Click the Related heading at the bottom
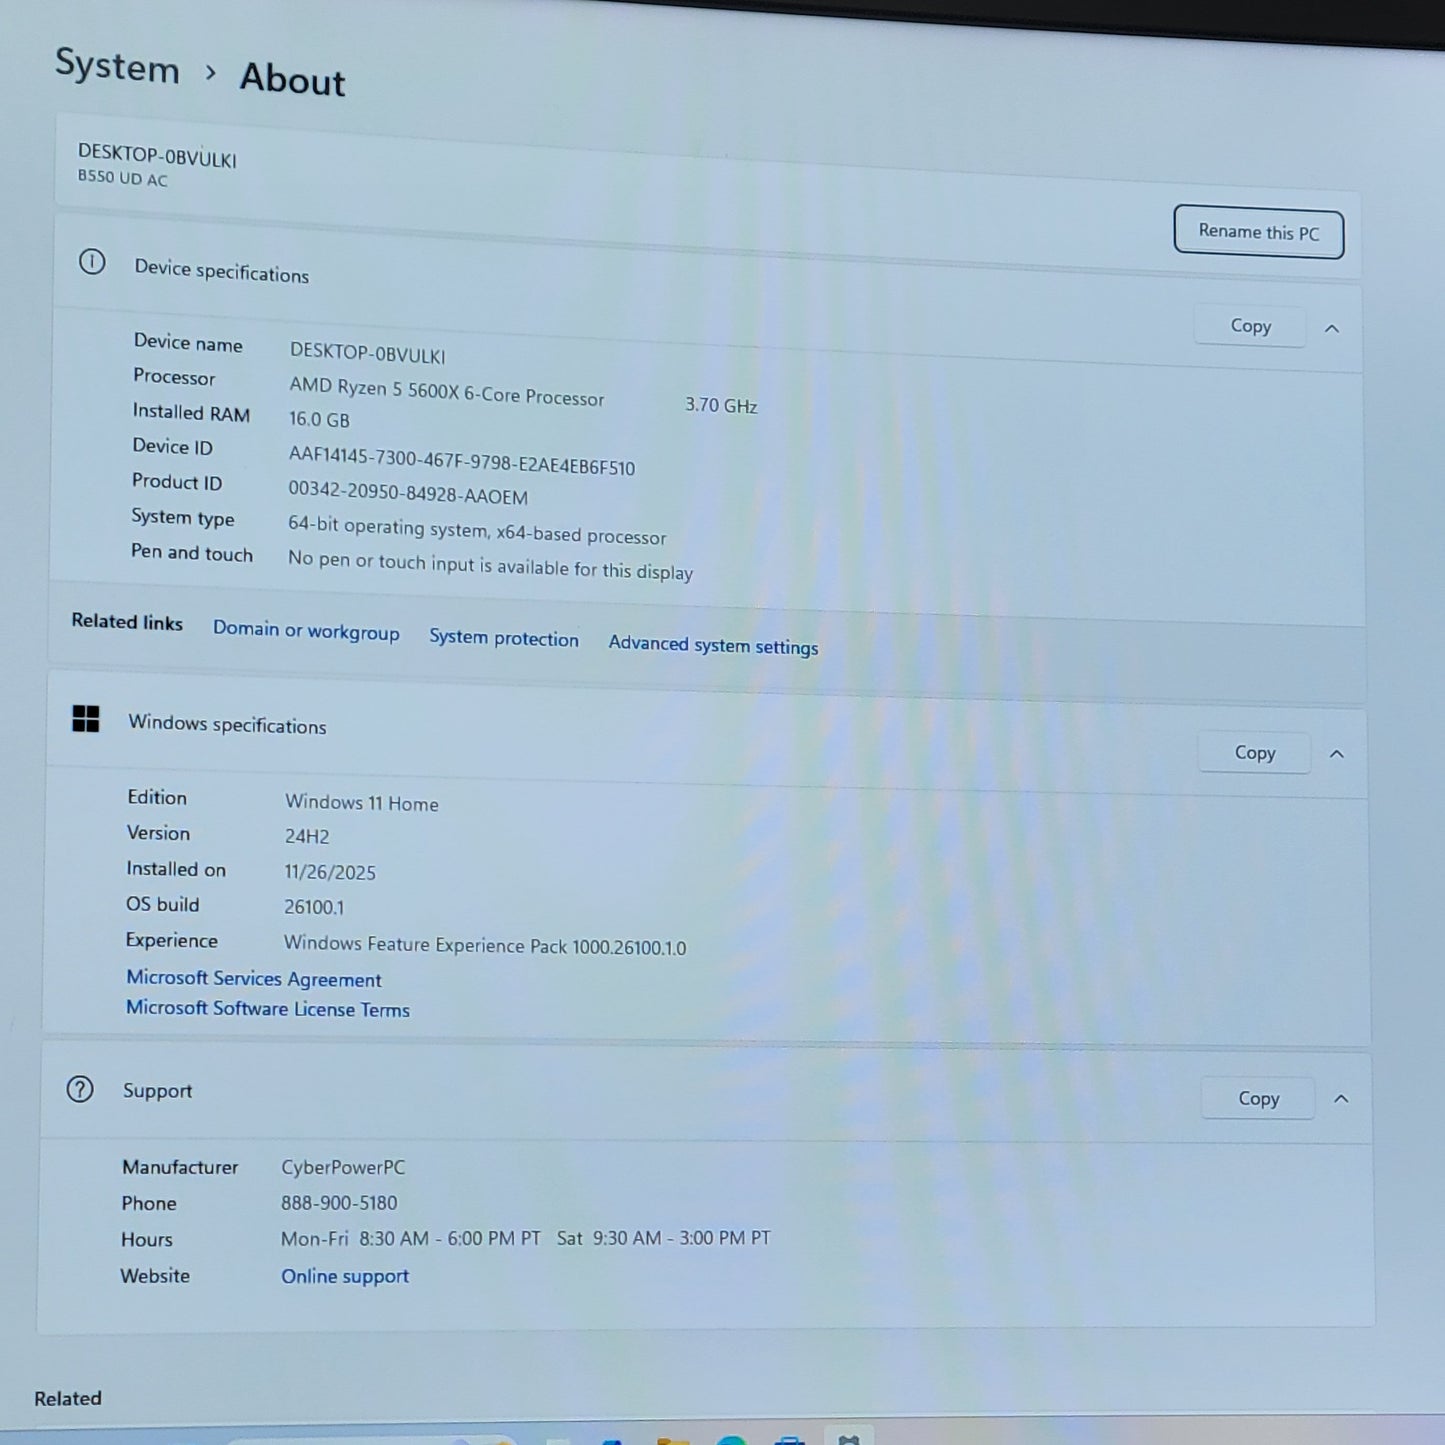 point(68,1399)
